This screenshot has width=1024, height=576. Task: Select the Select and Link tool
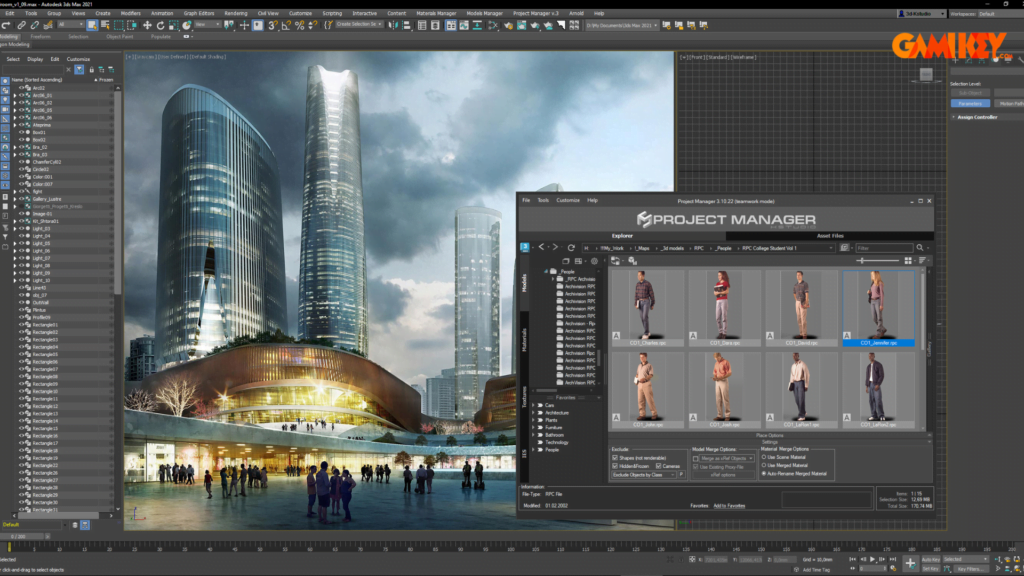point(21,25)
